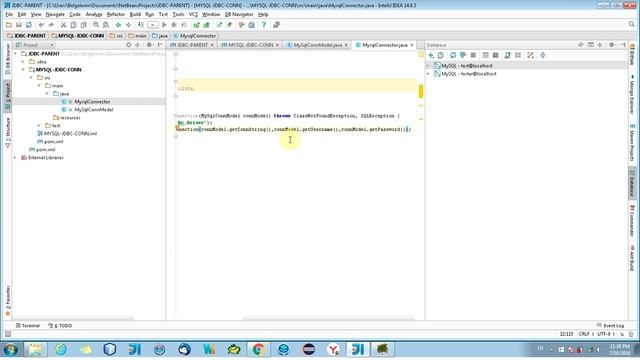Collapse the MYSQL-JDBC-CONN module node
Viewport: 640px width, 360px height.
point(23,70)
